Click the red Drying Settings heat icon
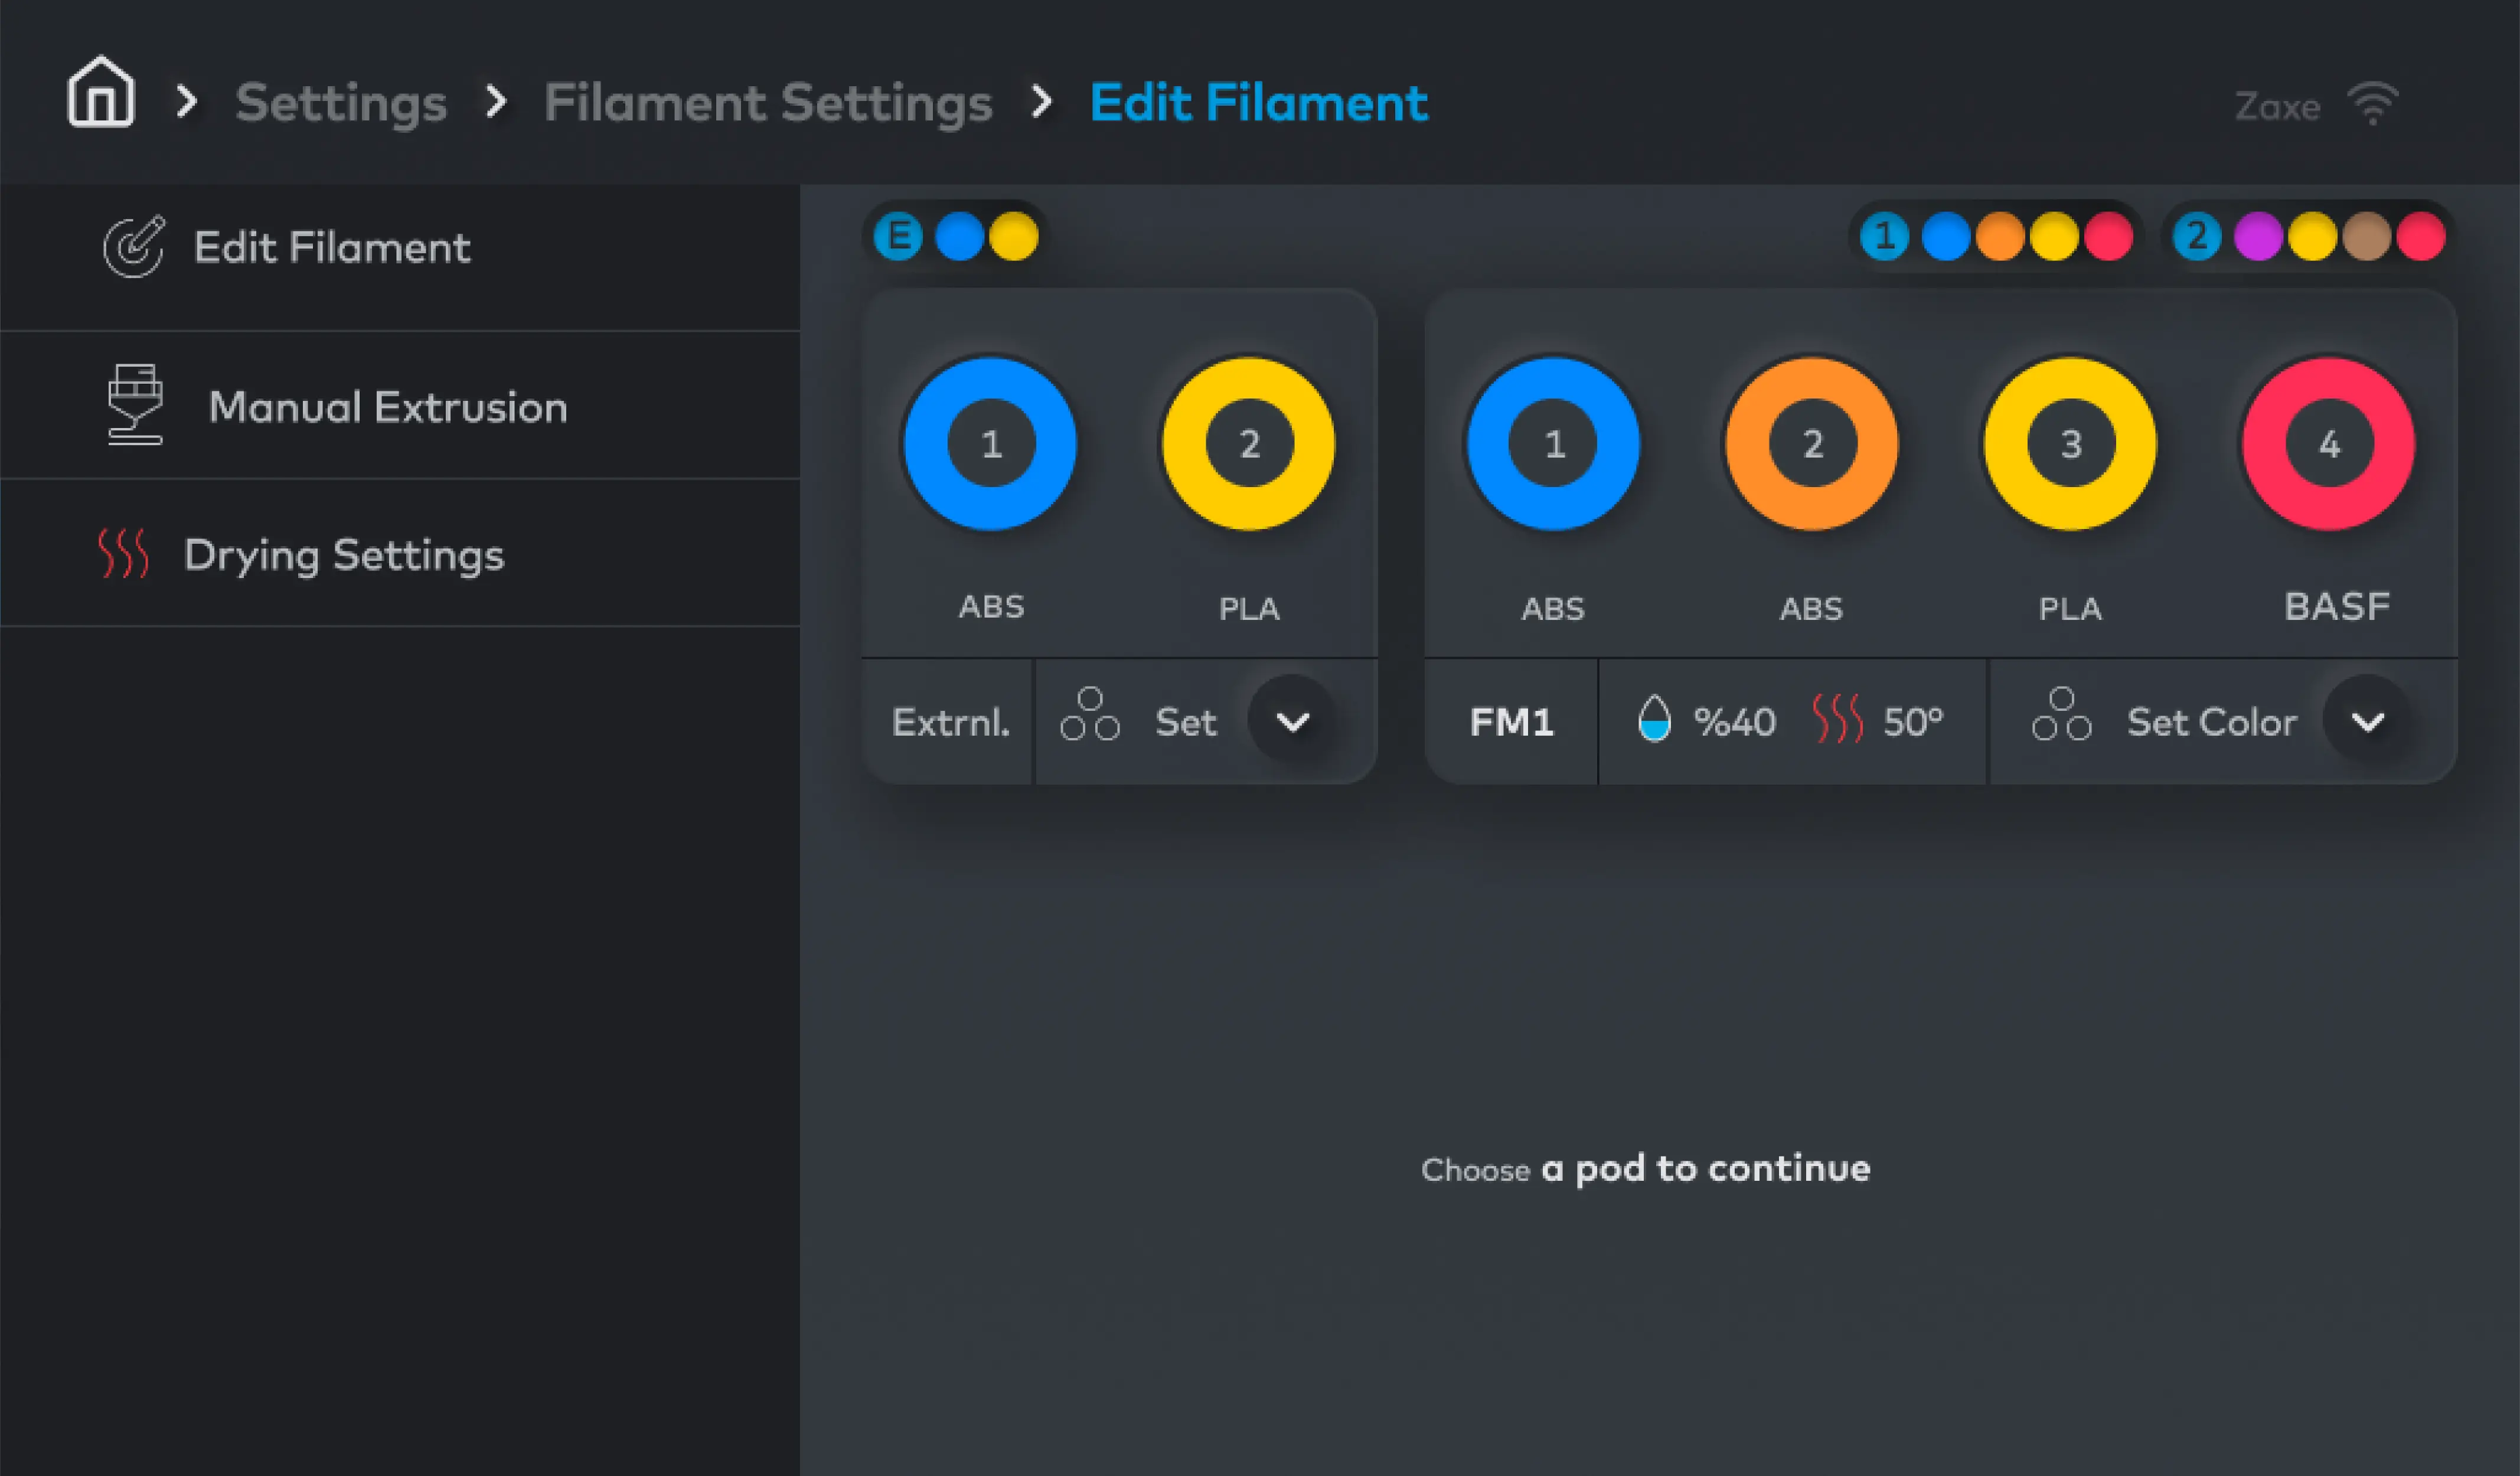Screen dimensions: 2520x1476 click(123, 554)
